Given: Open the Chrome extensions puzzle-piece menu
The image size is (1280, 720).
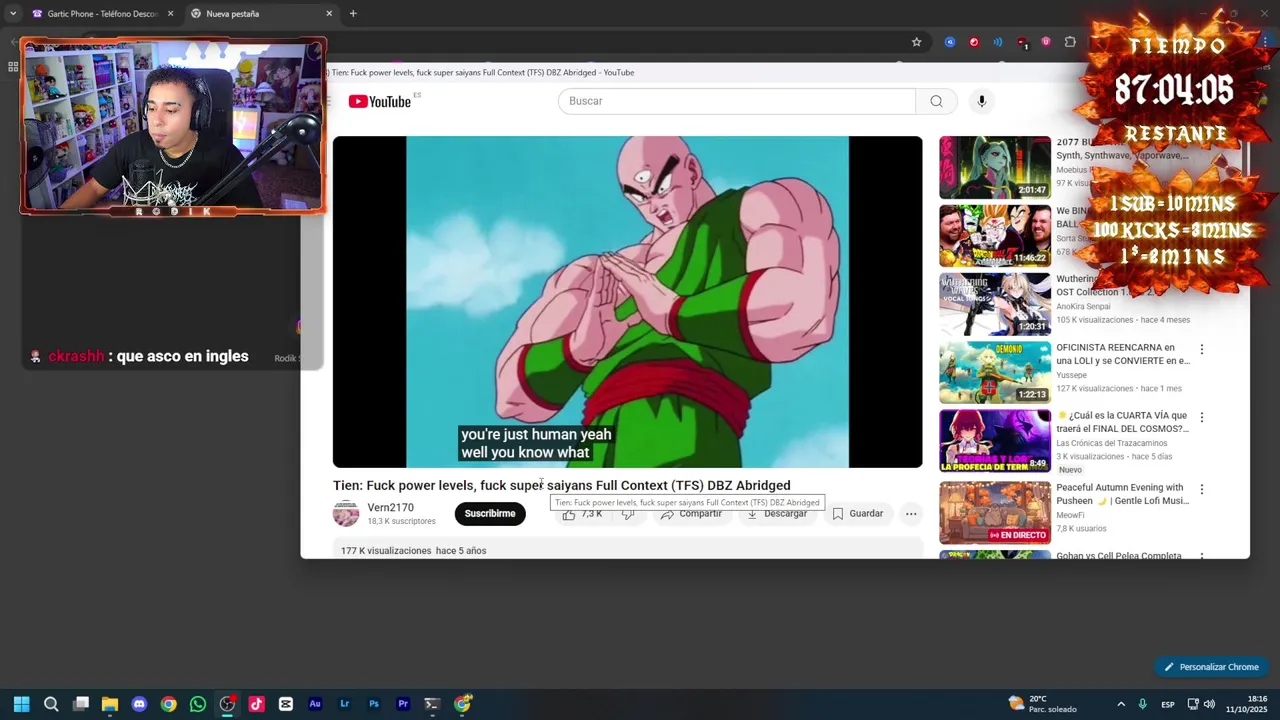Looking at the screenshot, I should click(1070, 42).
